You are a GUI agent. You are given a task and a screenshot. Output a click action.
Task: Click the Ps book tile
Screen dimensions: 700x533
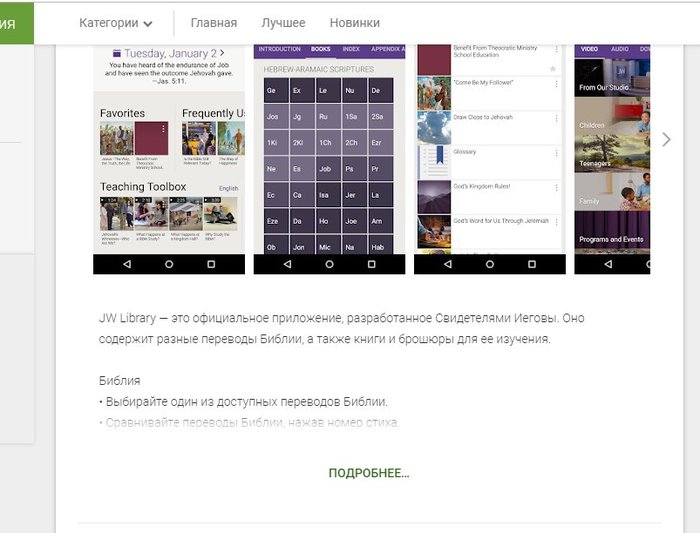354,169
